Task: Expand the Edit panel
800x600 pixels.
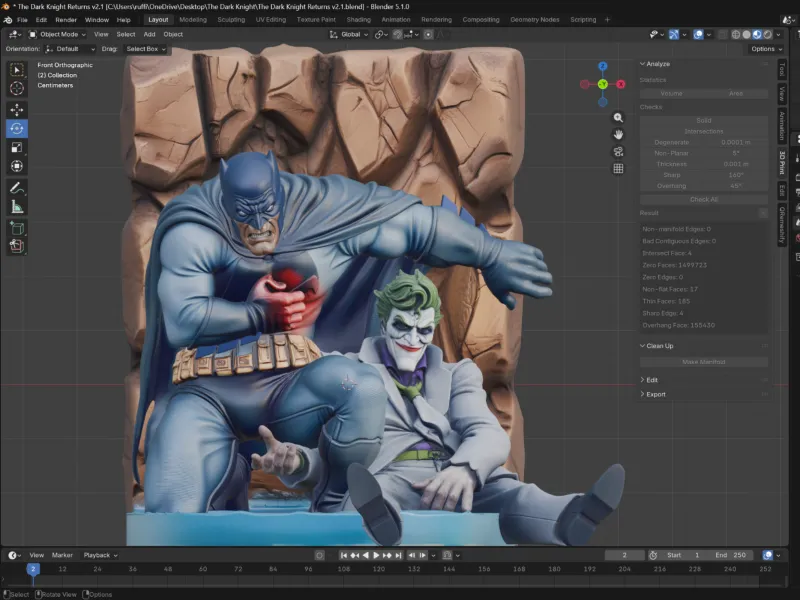Action: [x=648, y=380]
